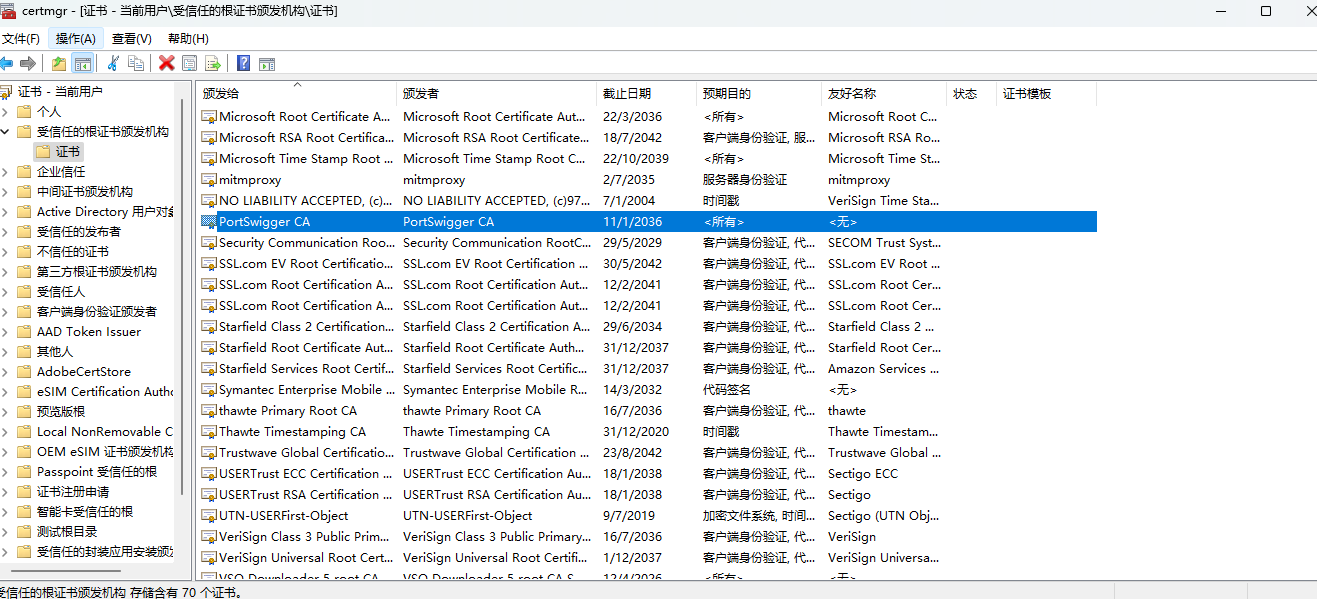
Task: Sort by the 预期目的 column header
Action: click(759, 93)
